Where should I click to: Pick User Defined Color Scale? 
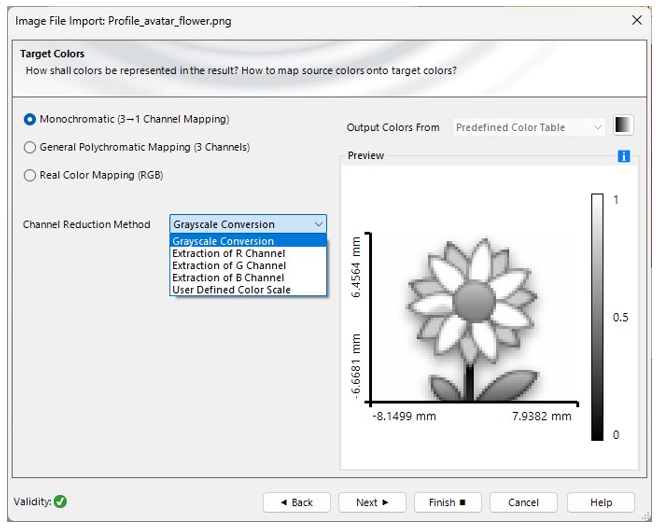[248, 290]
